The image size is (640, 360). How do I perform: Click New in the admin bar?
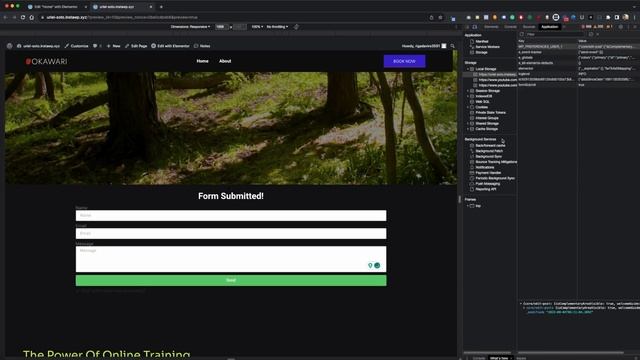(113, 46)
